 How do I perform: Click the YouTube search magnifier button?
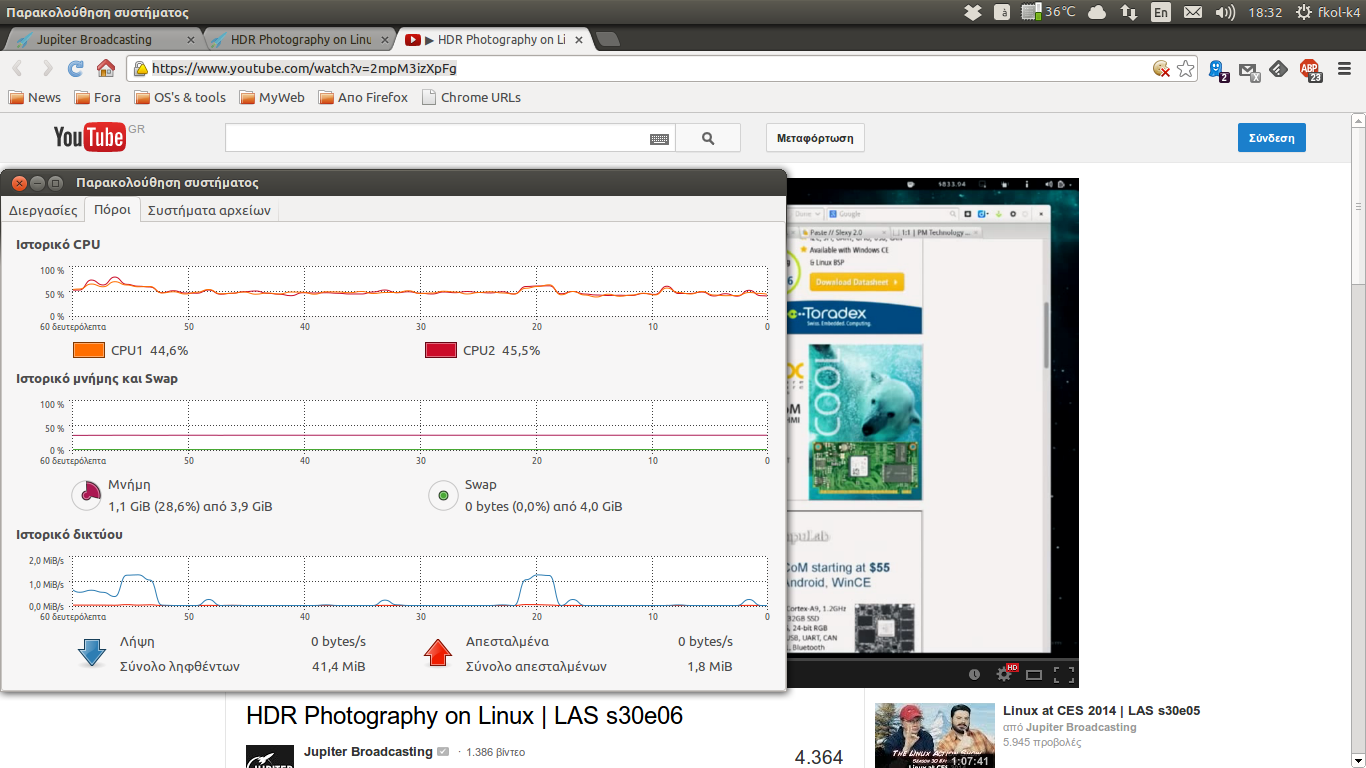[x=708, y=139]
